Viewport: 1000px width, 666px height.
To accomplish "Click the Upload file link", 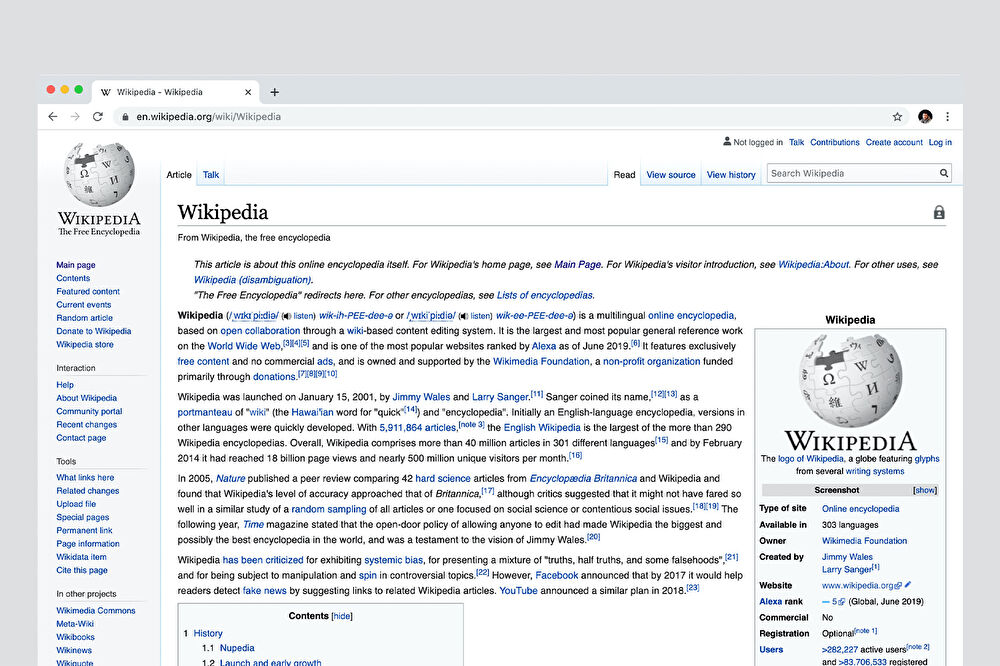I will coord(76,504).
